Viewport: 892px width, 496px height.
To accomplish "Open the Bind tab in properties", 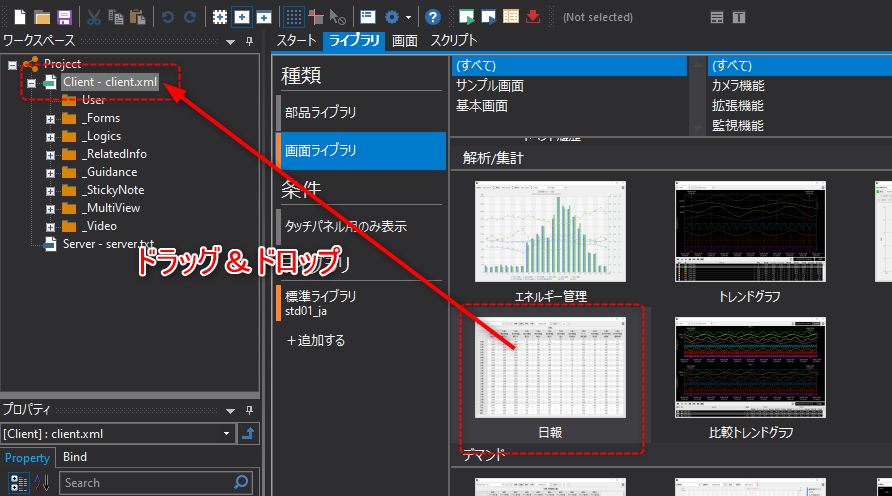I will click(x=75, y=457).
